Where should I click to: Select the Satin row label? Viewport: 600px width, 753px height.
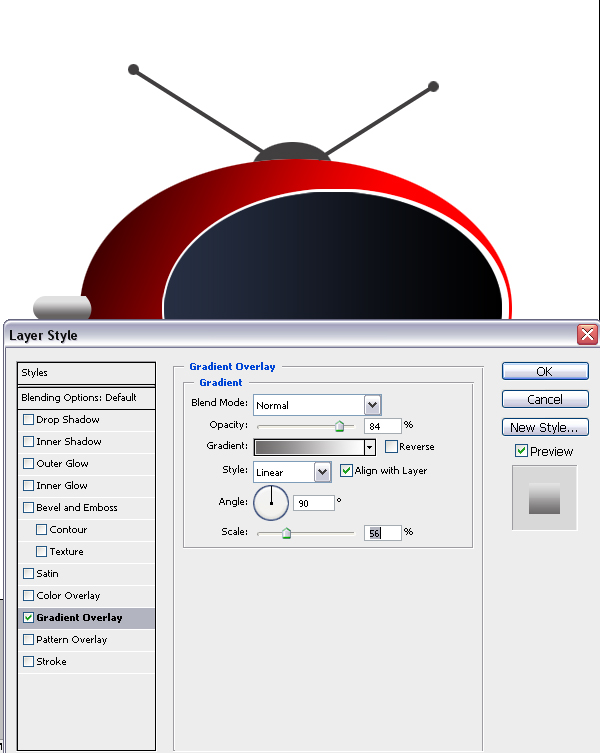pos(47,573)
